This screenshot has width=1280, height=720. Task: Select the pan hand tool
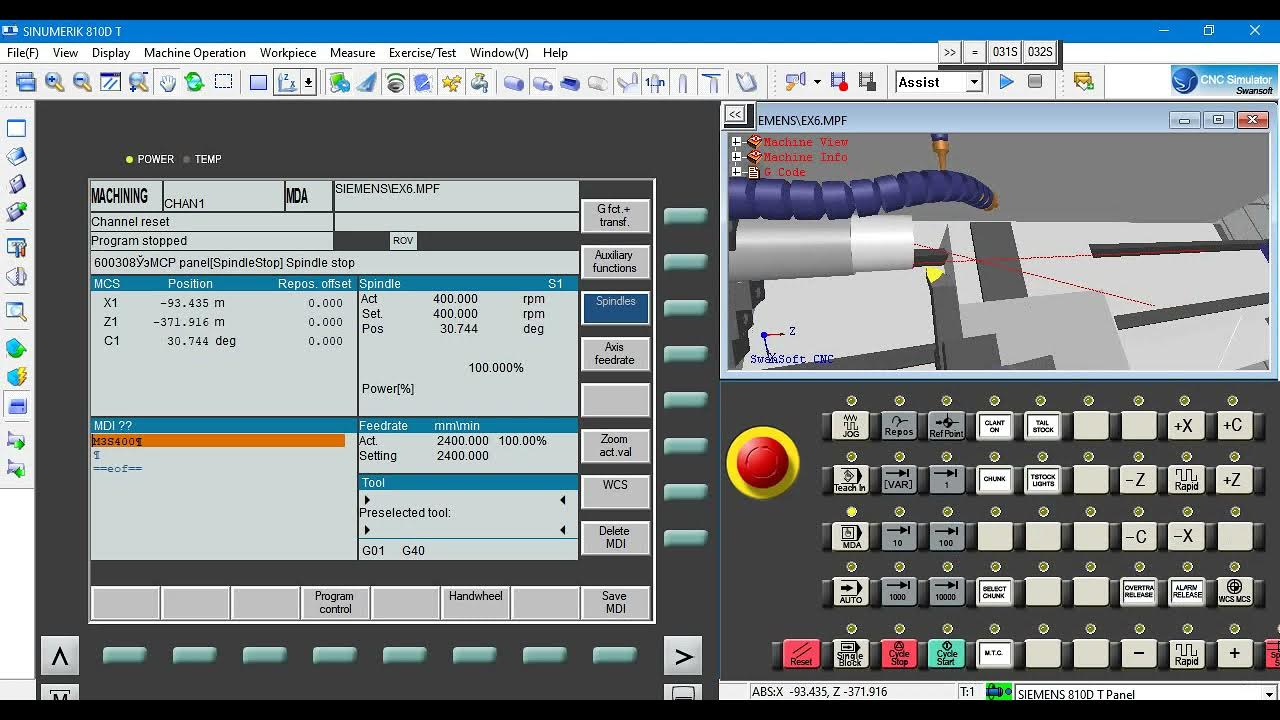[167, 83]
